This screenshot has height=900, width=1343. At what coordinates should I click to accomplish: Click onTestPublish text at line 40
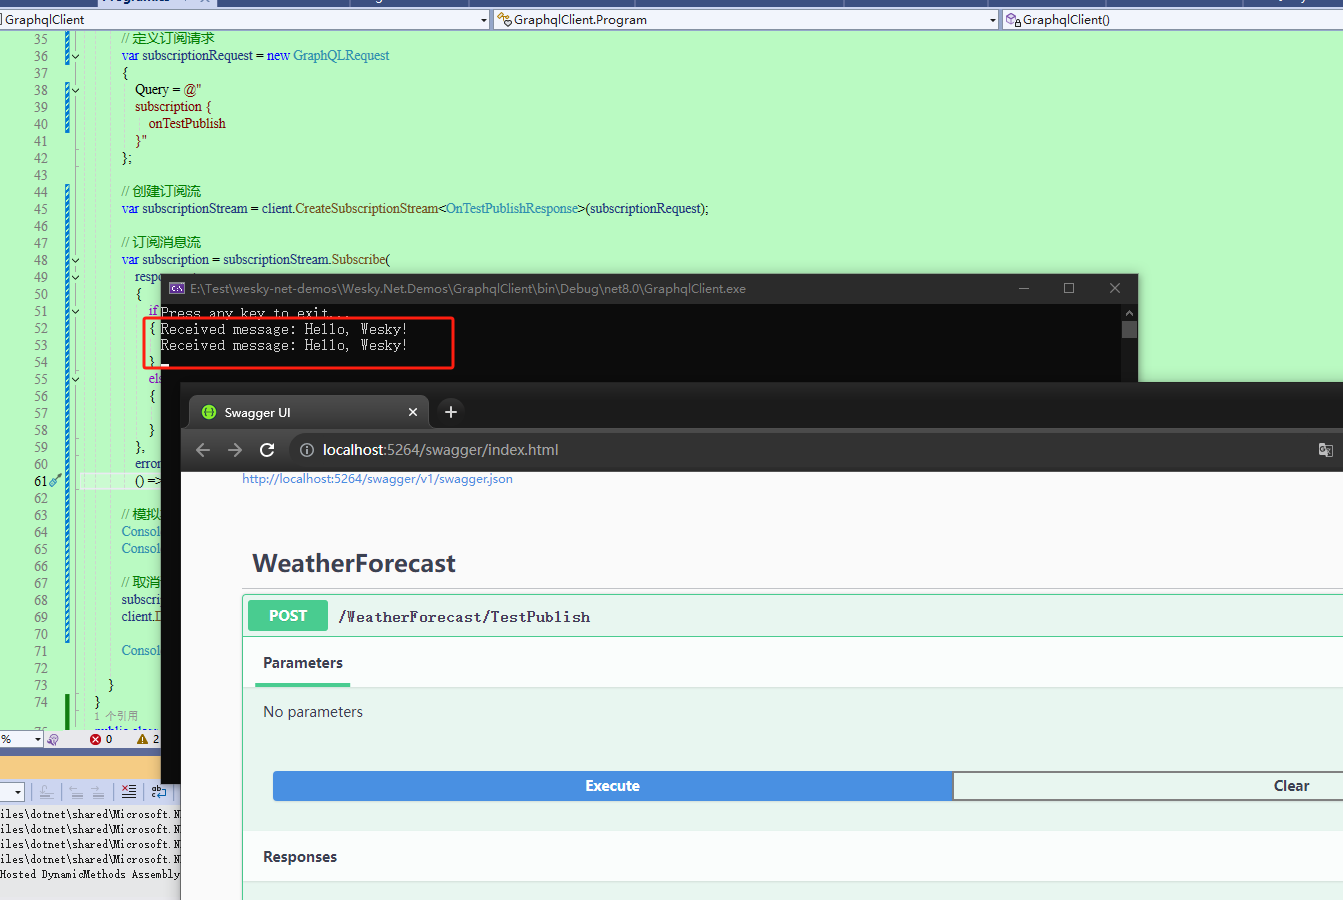(187, 124)
